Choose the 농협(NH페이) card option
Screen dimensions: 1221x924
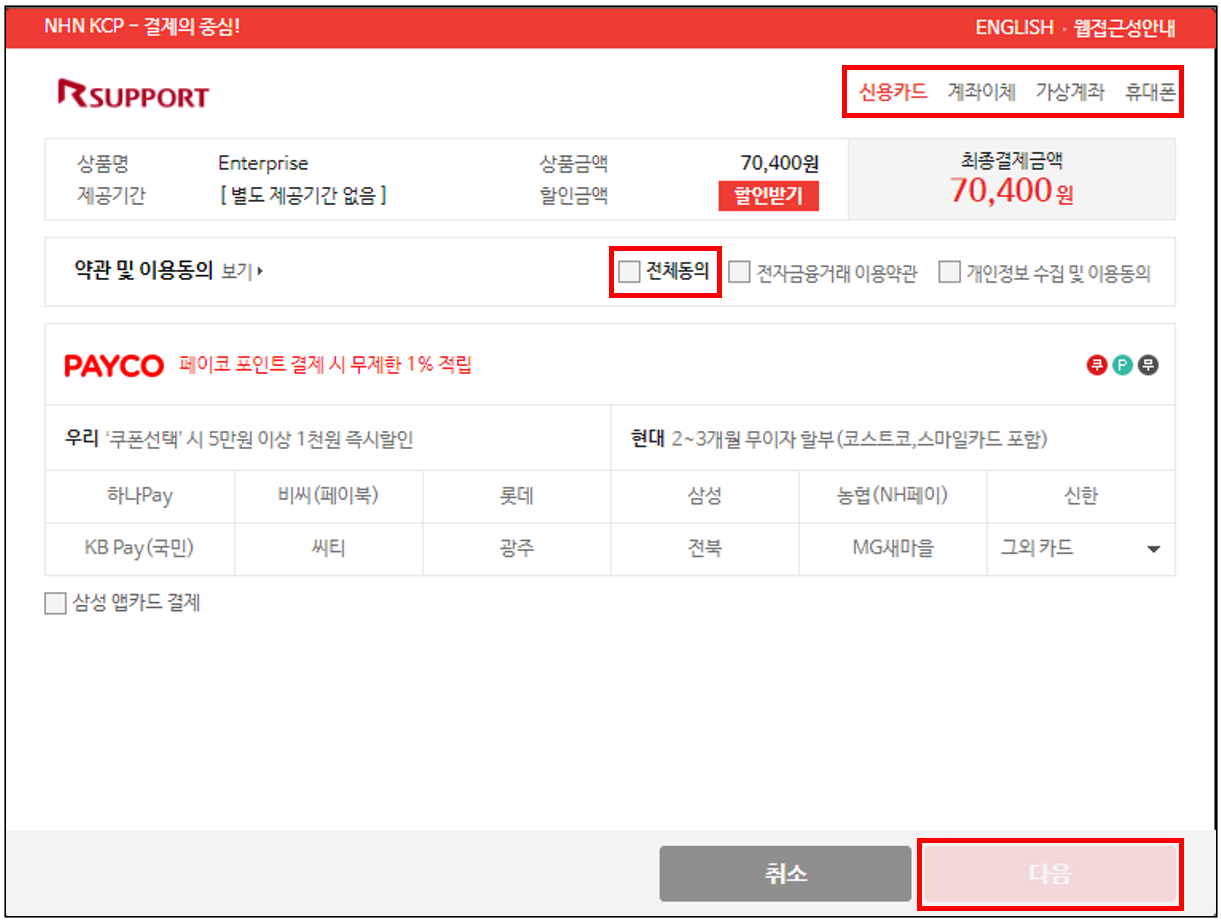pos(893,496)
